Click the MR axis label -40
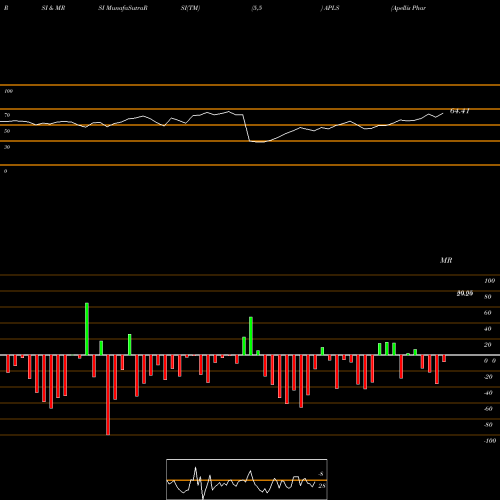 [488, 393]
